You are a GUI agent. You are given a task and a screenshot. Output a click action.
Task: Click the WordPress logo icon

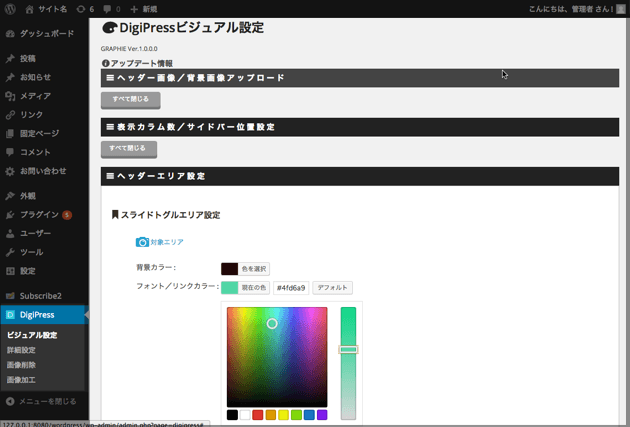click(10, 9)
